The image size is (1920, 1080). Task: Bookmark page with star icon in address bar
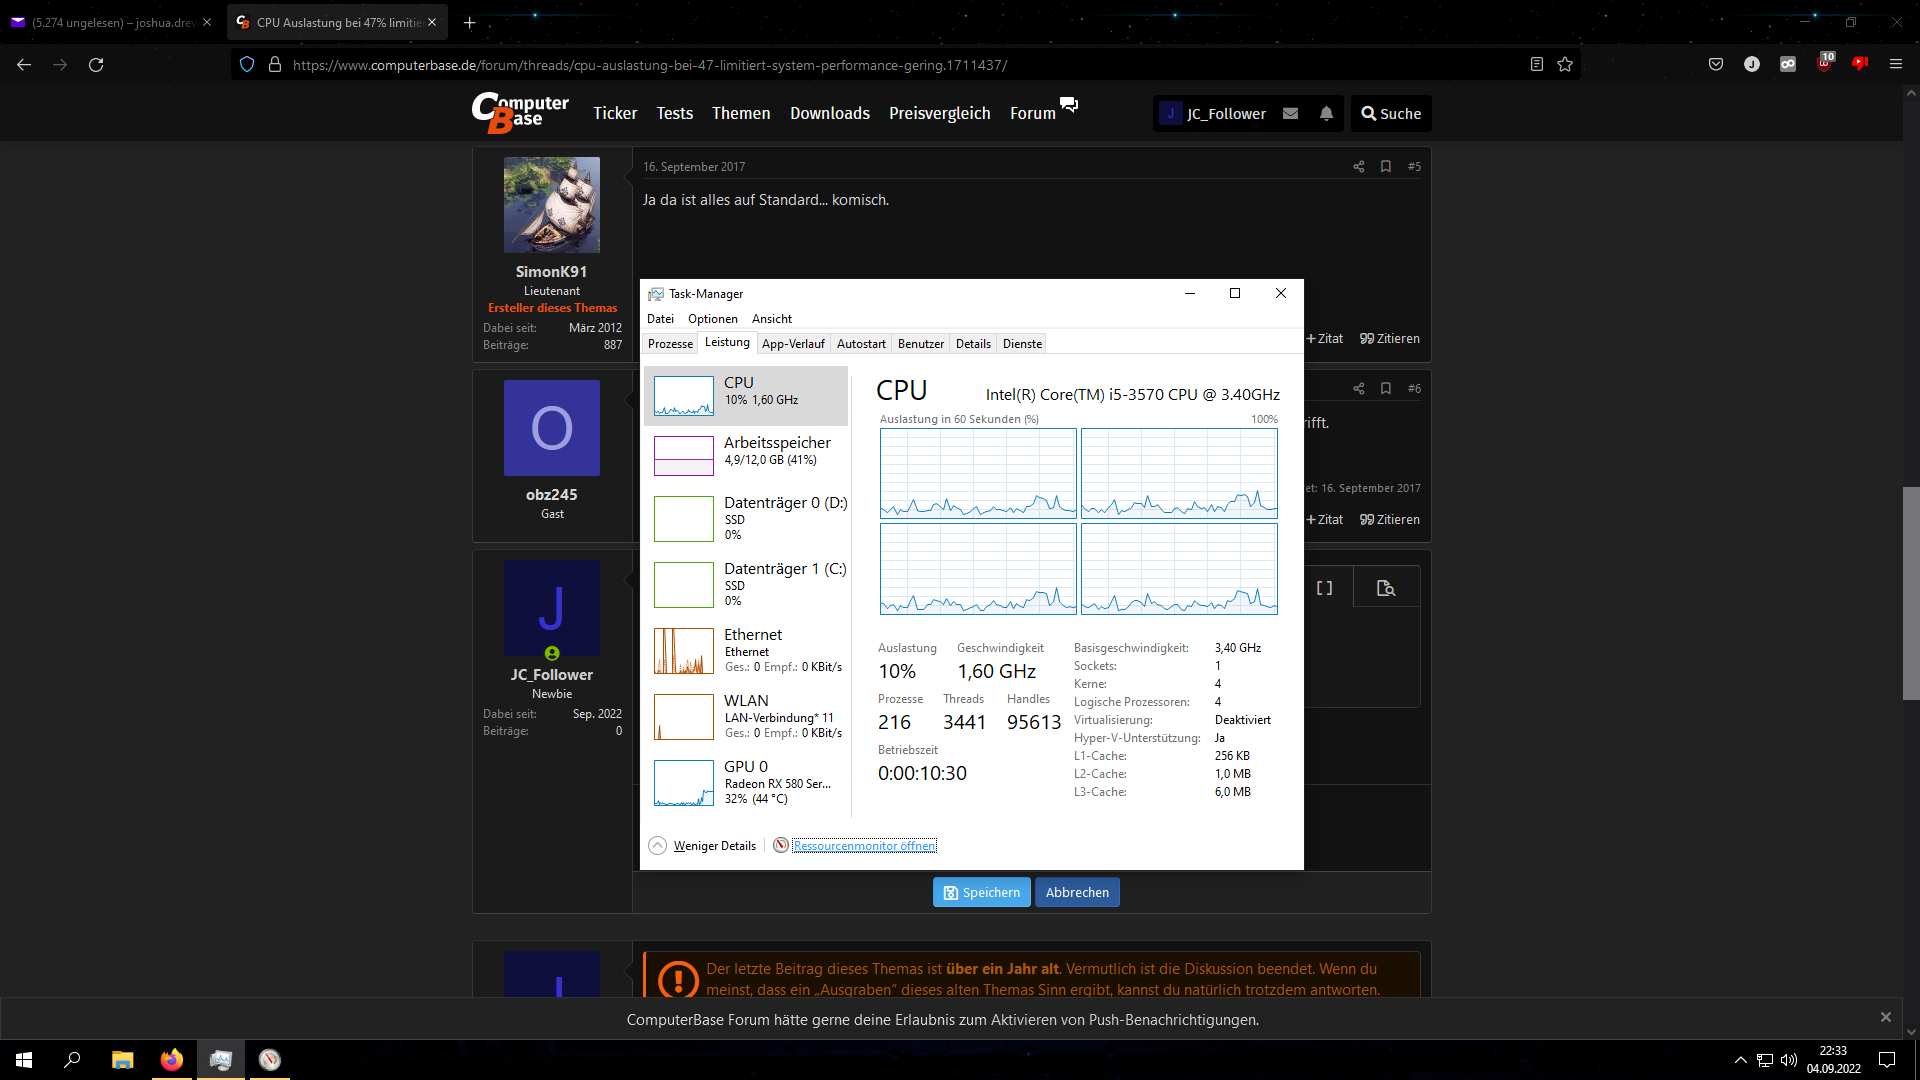(1565, 65)
